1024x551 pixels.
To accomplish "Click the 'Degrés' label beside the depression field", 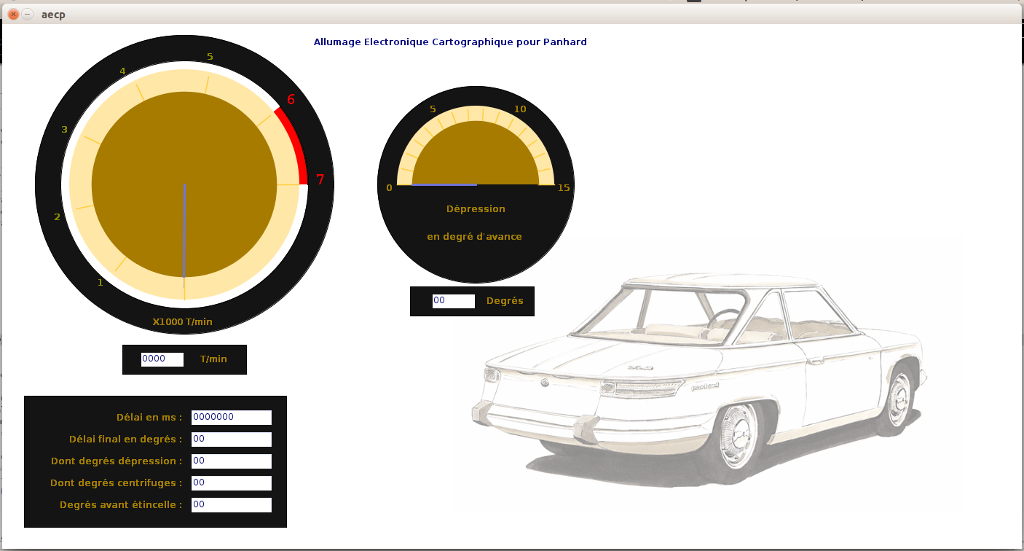I will [505, 301].
